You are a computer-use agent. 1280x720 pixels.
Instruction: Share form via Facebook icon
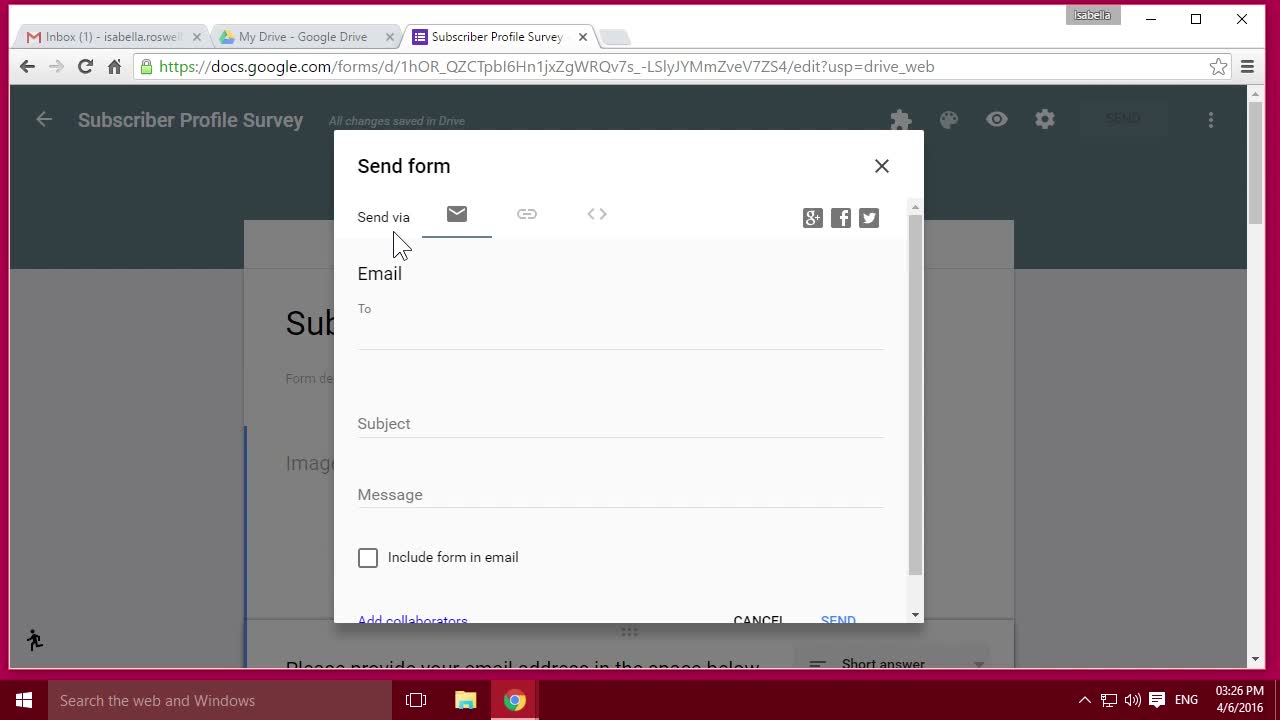click(841, 218)
